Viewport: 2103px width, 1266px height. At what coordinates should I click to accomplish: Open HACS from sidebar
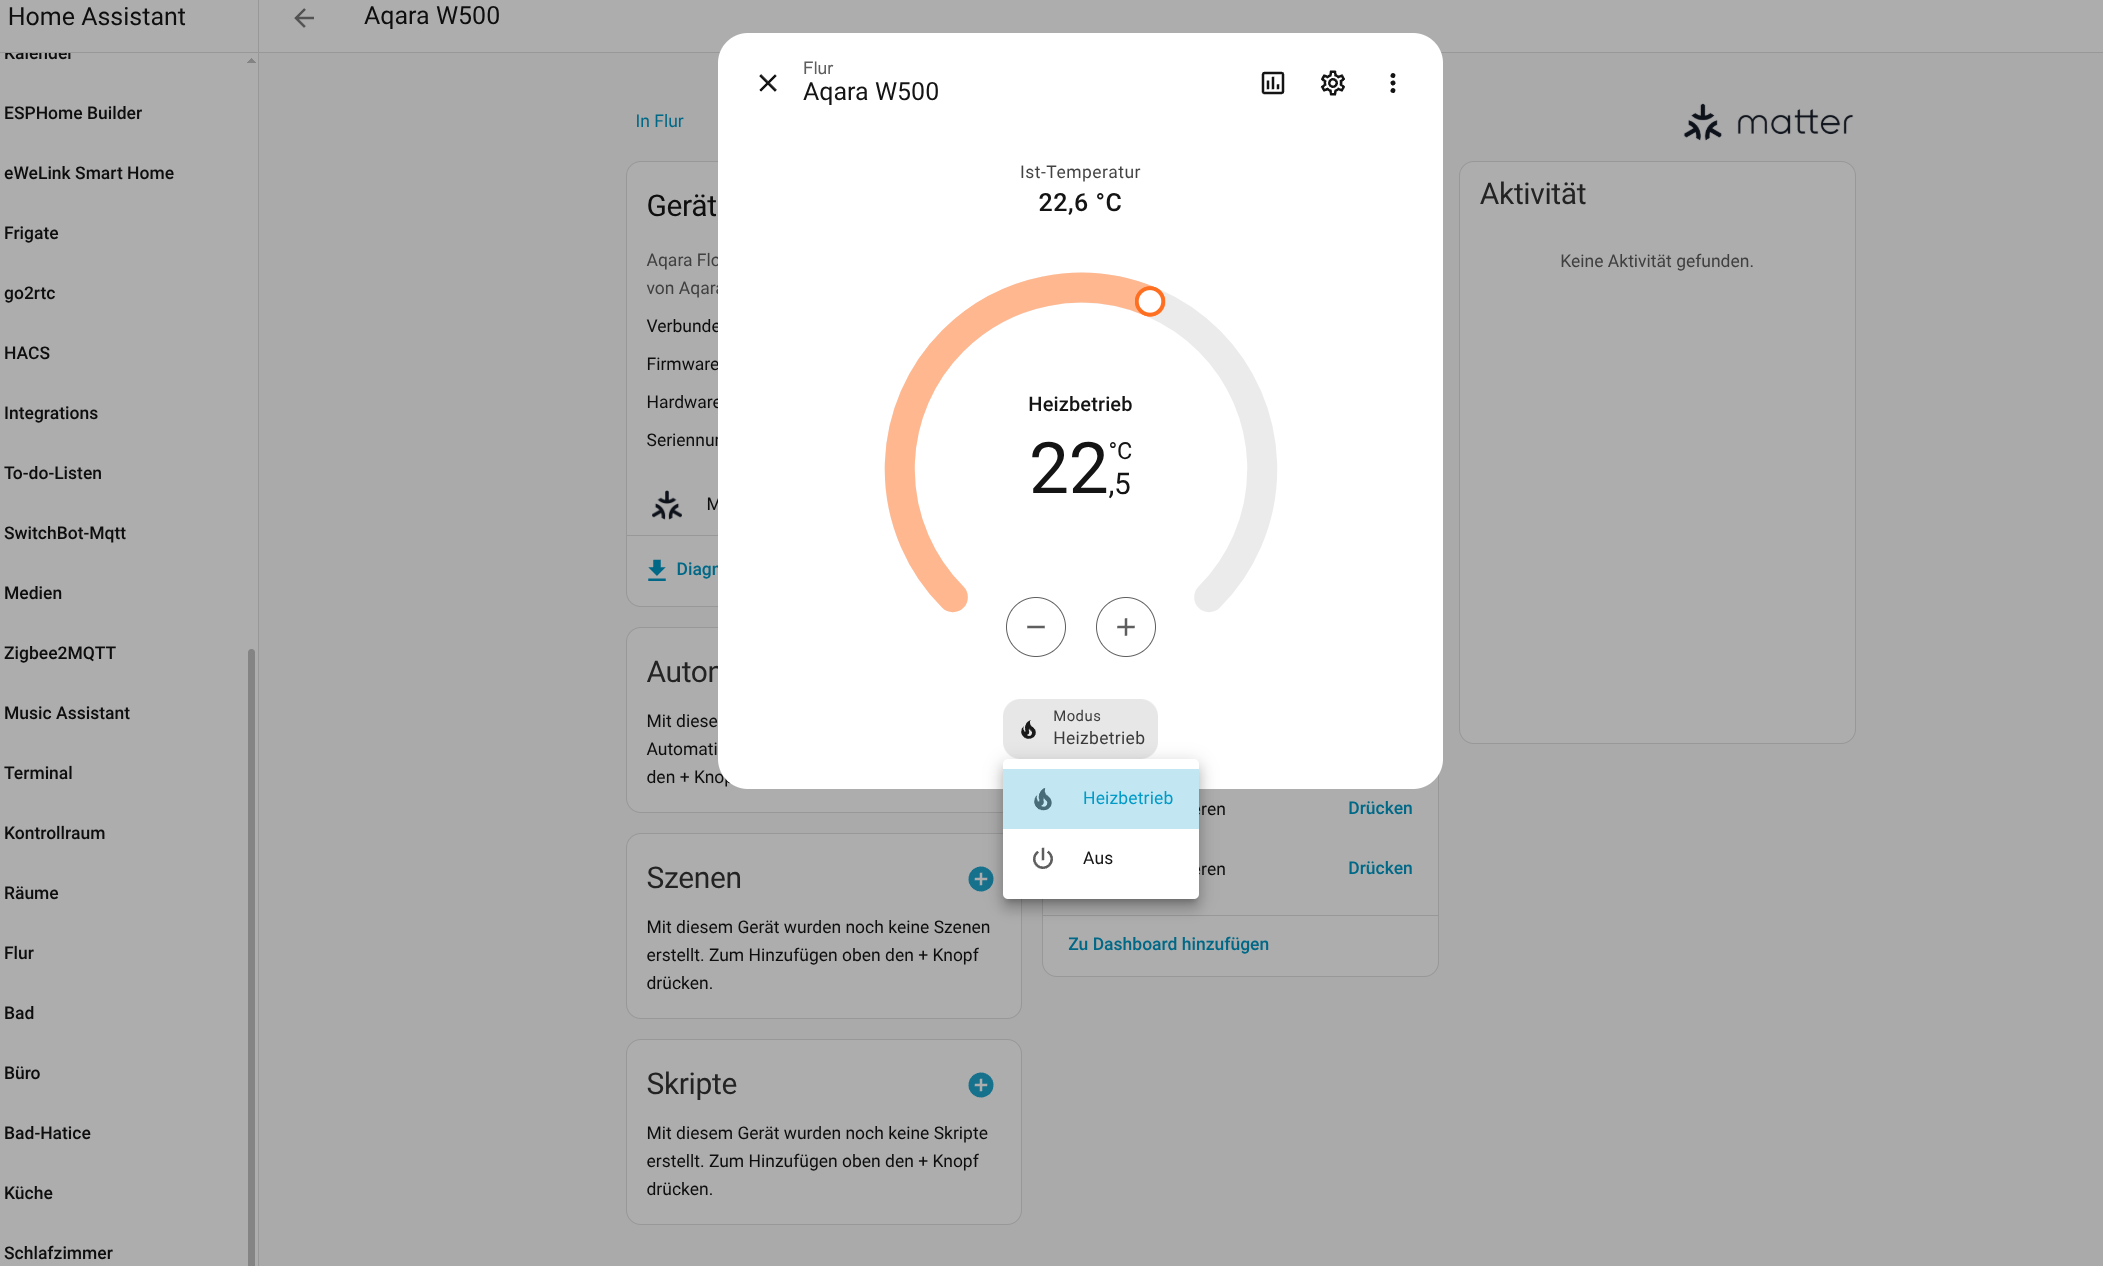pyautogui.click(x=27, y=353)
